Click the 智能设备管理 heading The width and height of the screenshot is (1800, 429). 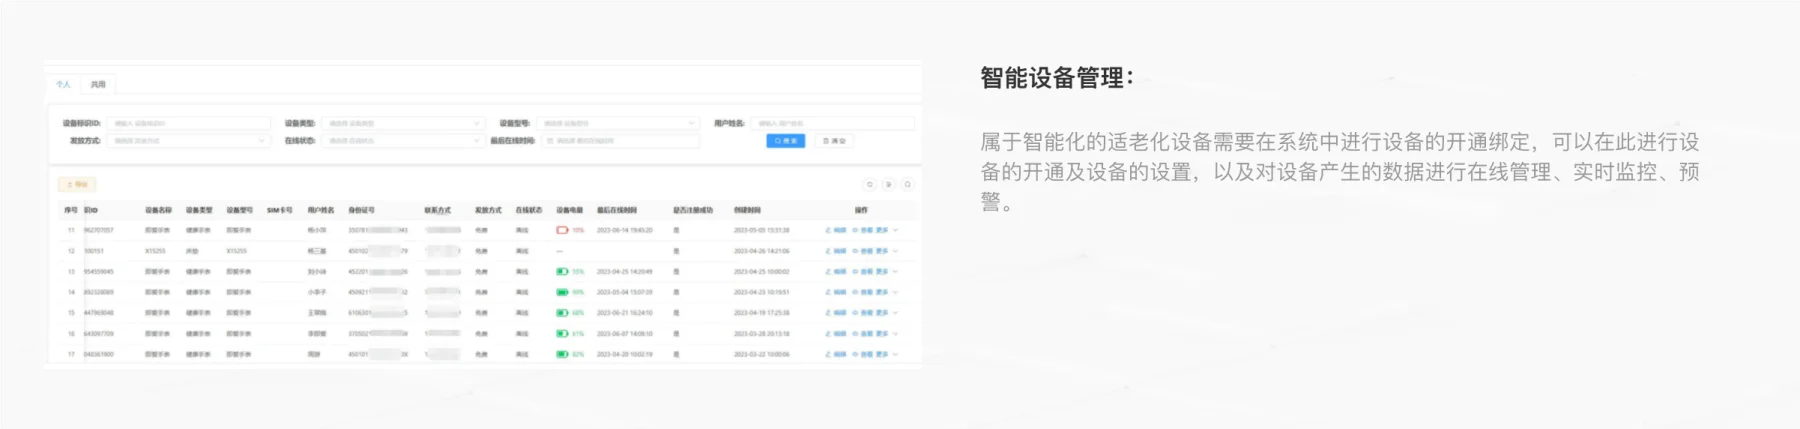point(1056,78)
